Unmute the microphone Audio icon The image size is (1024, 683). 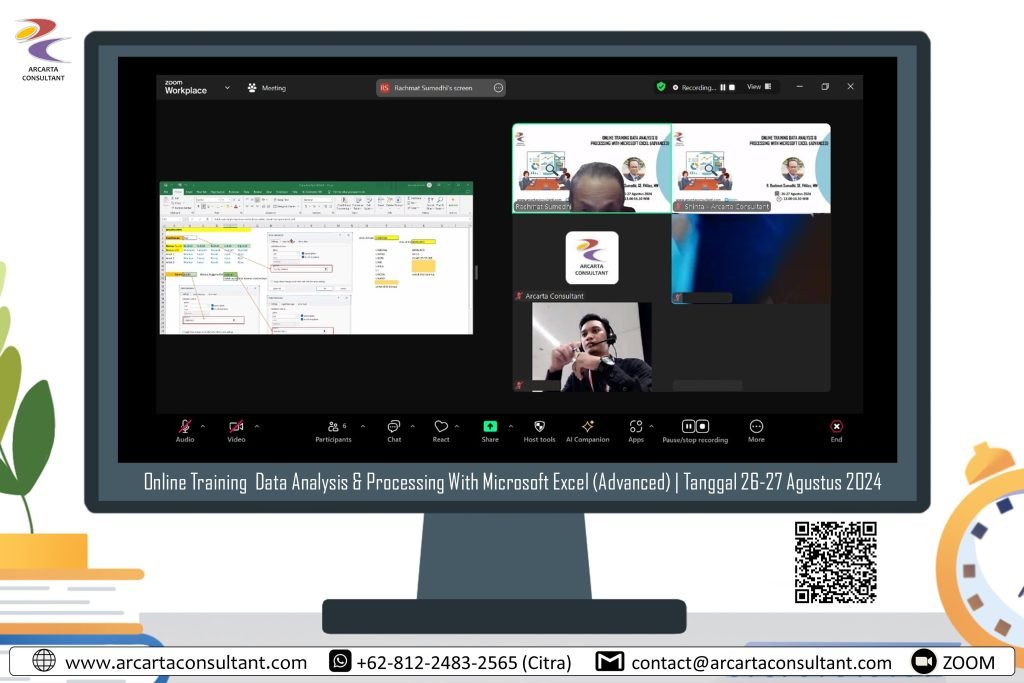tap(185, 427)
